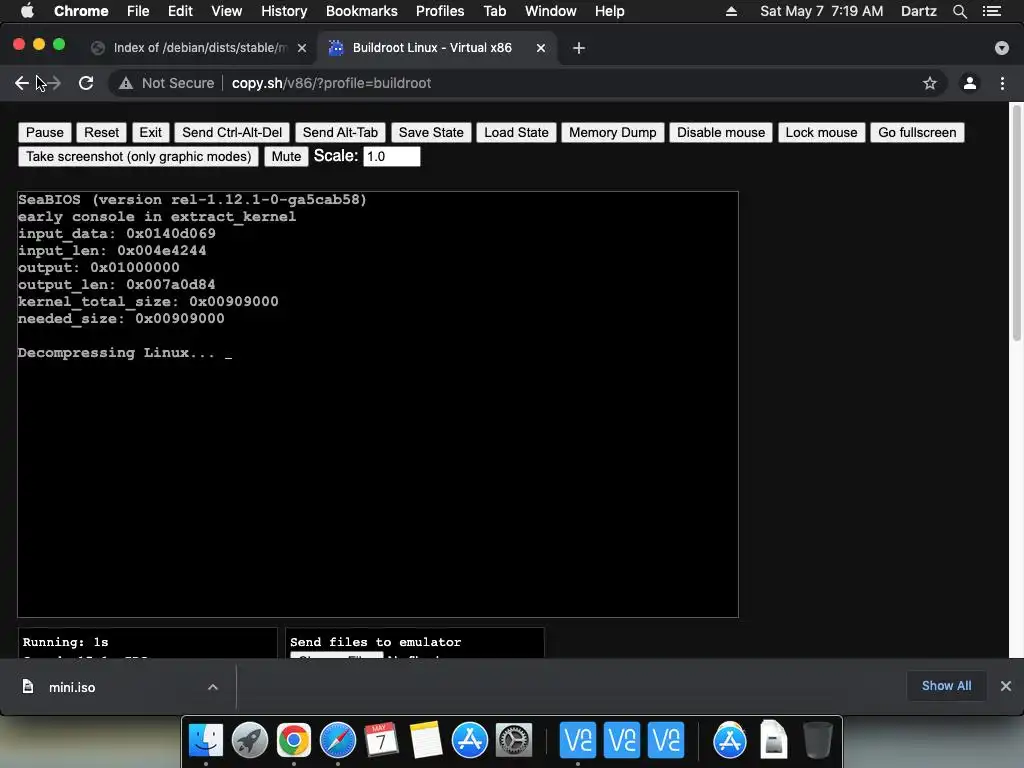
Task: Click the date and time in menu bar
Action: (822, 11)
